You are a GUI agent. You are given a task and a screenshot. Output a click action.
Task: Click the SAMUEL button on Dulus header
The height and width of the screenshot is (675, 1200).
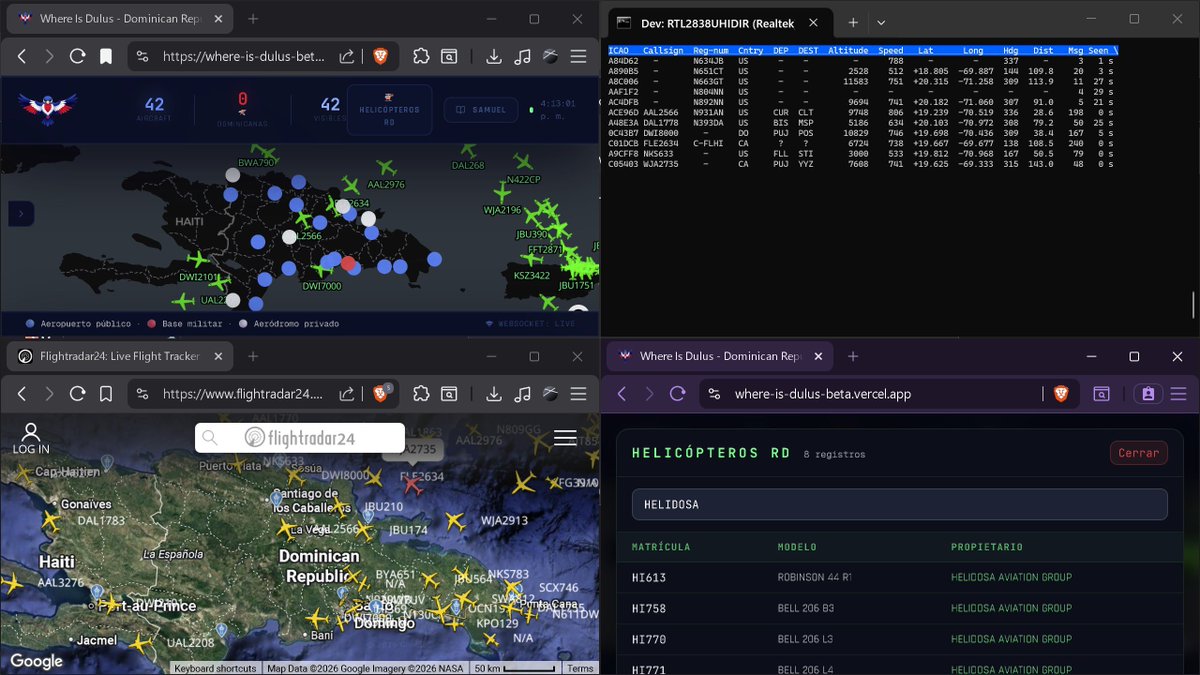point(482,110)
